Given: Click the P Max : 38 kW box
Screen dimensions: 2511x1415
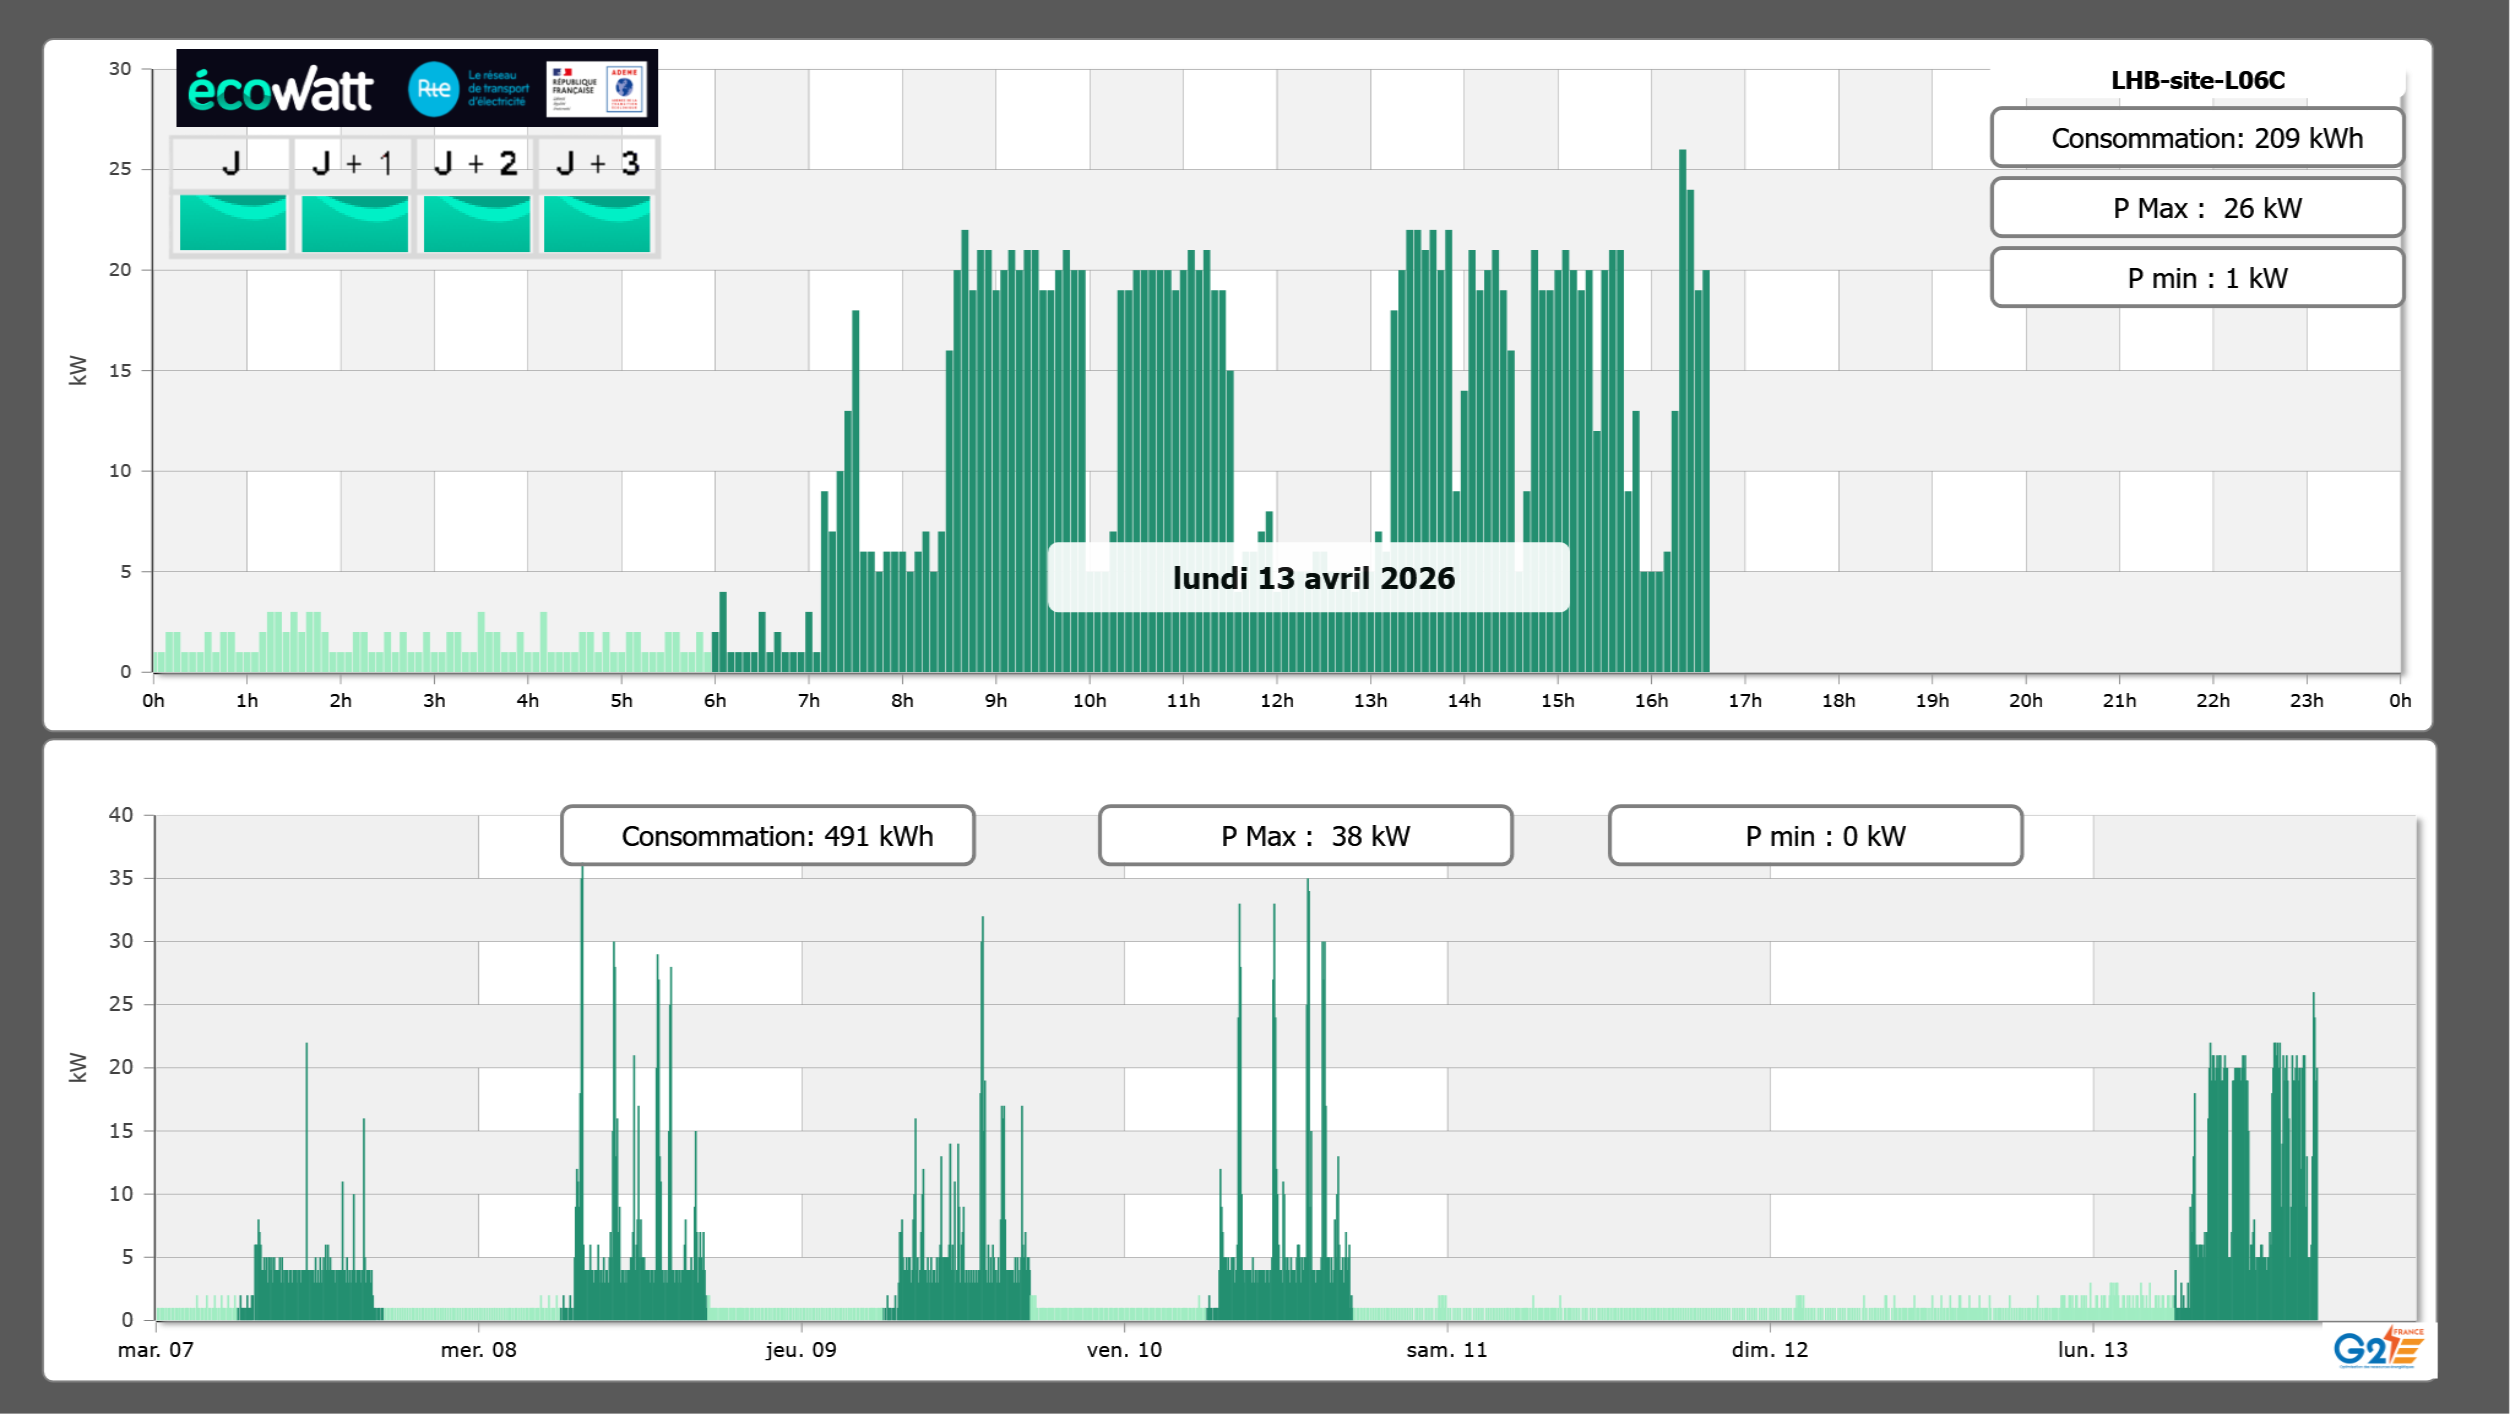Looking at the screenshot, I should pyautogui.click(x=1305, y=836).
